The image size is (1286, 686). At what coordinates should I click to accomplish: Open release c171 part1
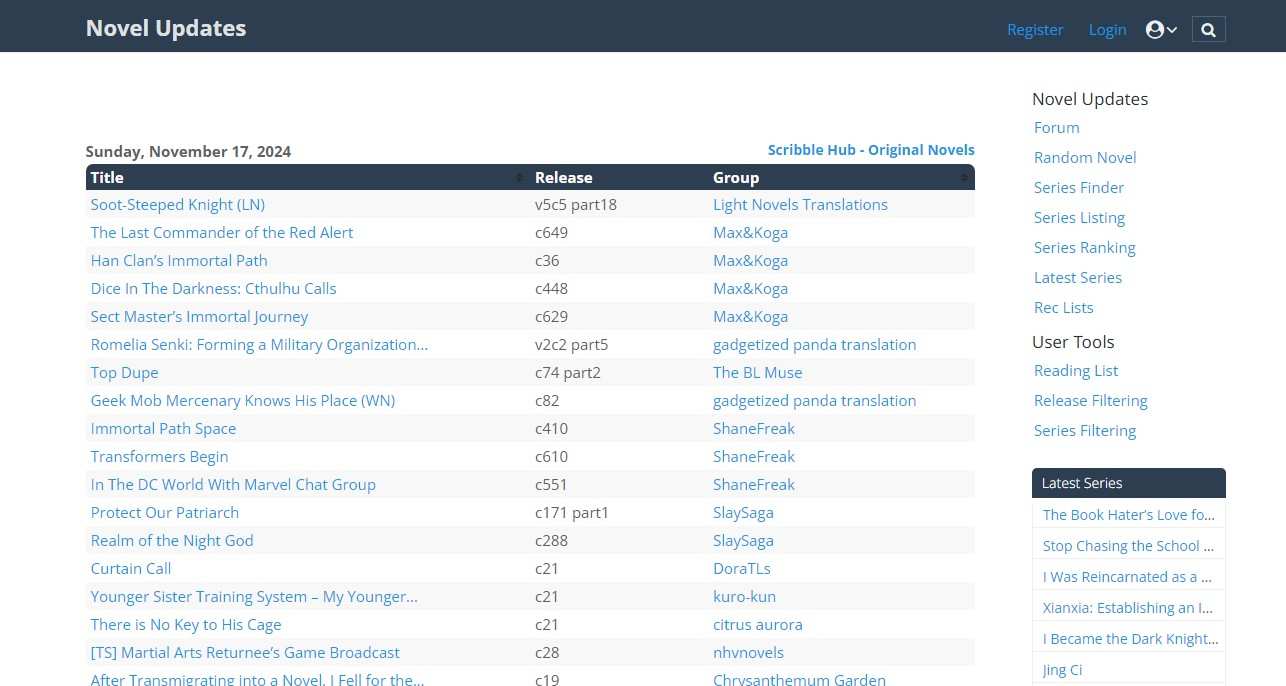572,513
